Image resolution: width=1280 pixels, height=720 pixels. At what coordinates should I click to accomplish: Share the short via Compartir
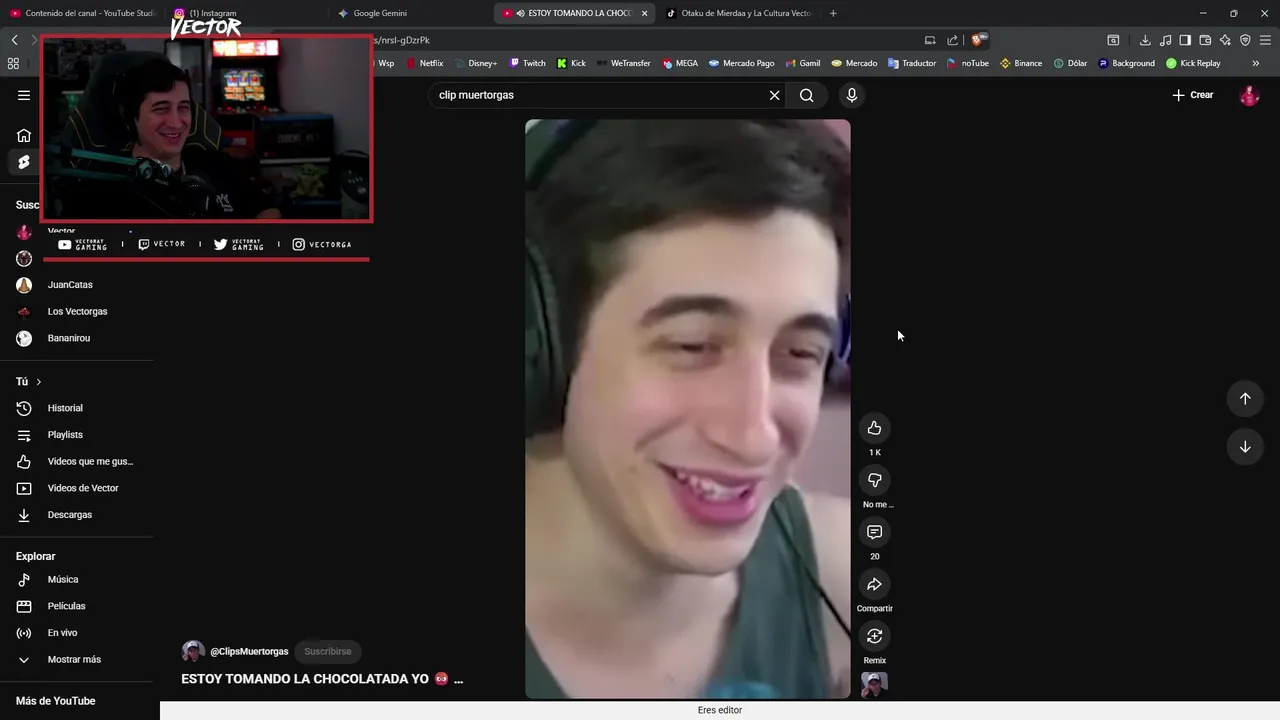tap(874, 584)
